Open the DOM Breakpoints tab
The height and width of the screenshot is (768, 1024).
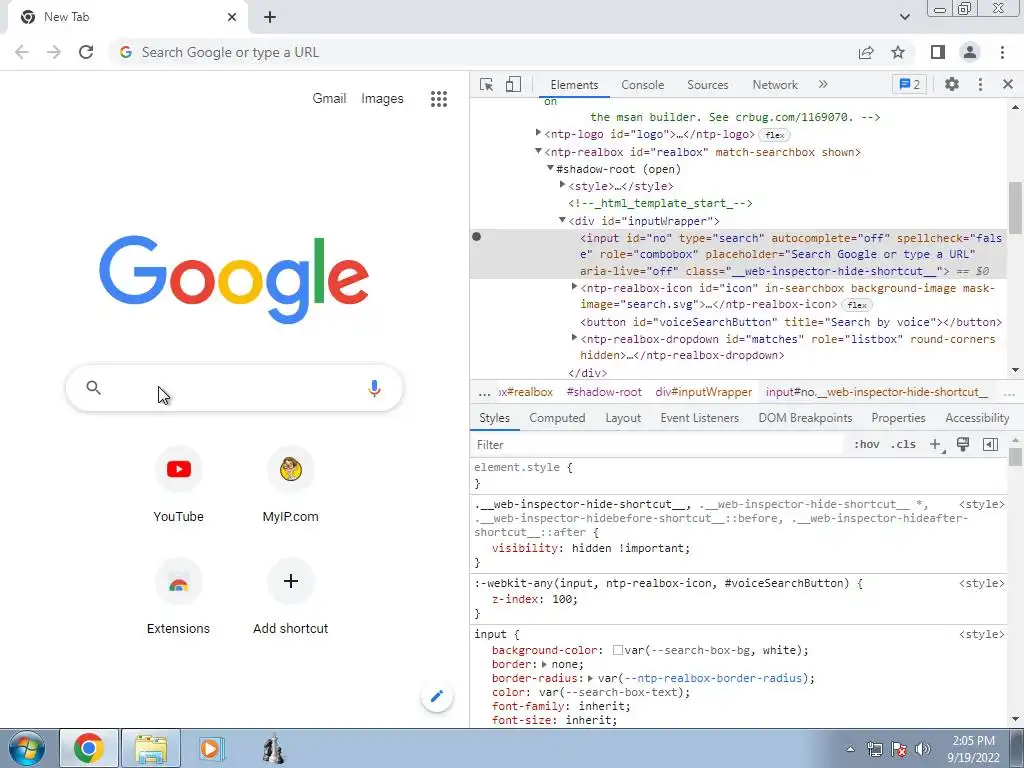805,418
